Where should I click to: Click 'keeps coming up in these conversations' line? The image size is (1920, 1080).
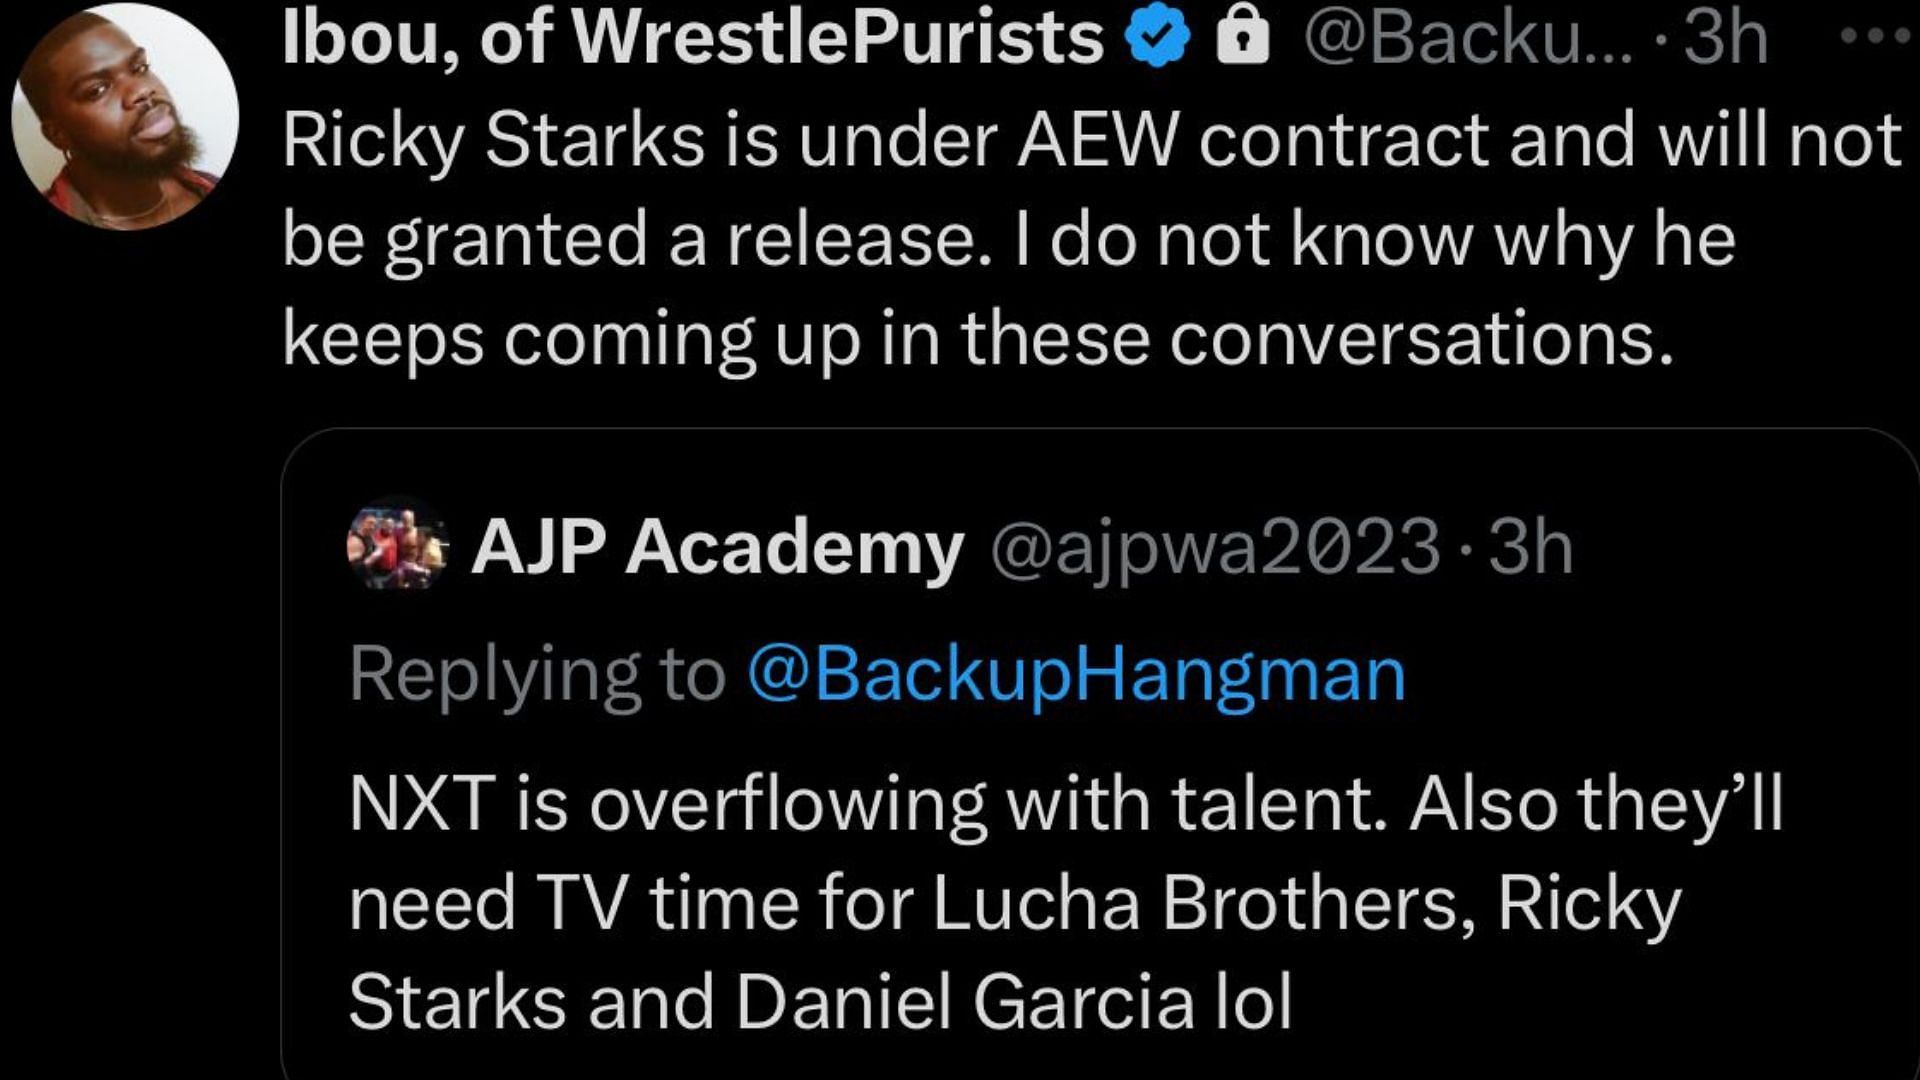977,340
